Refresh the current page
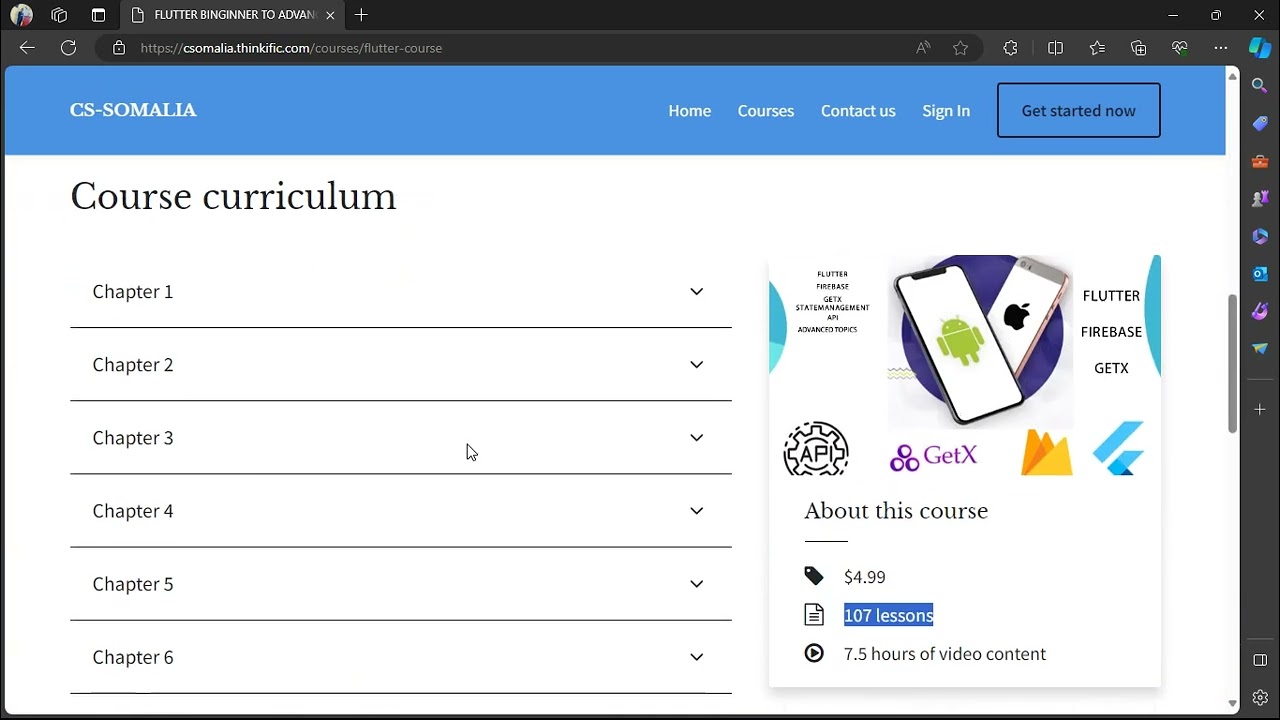This screenshot has height=720, width=1280. (x=68, y=48)
